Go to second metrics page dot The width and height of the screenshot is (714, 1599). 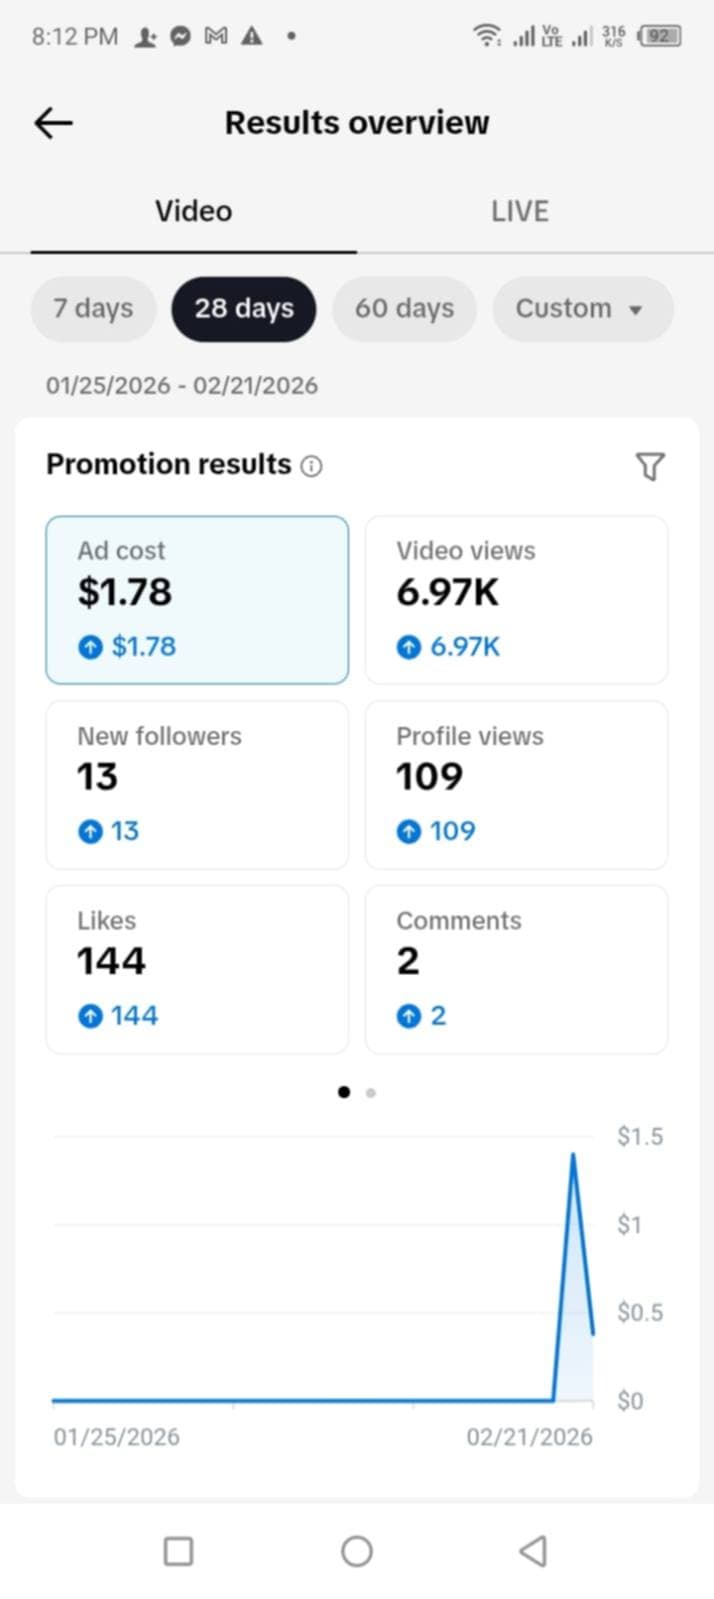(x=371, y=1093)
